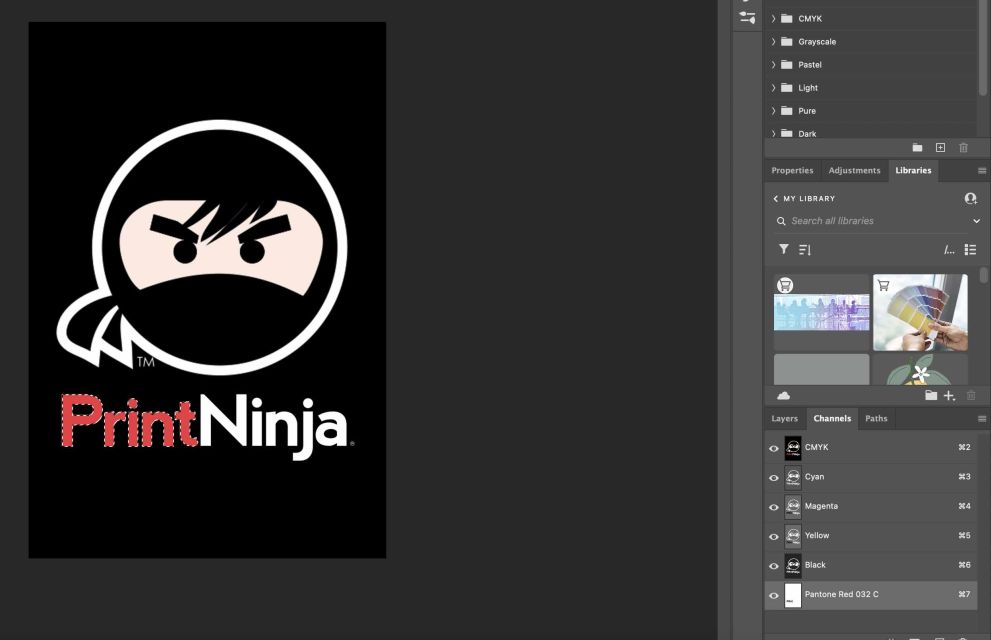
Task: Toggle visibility of the Black channel
Action: 773,565
